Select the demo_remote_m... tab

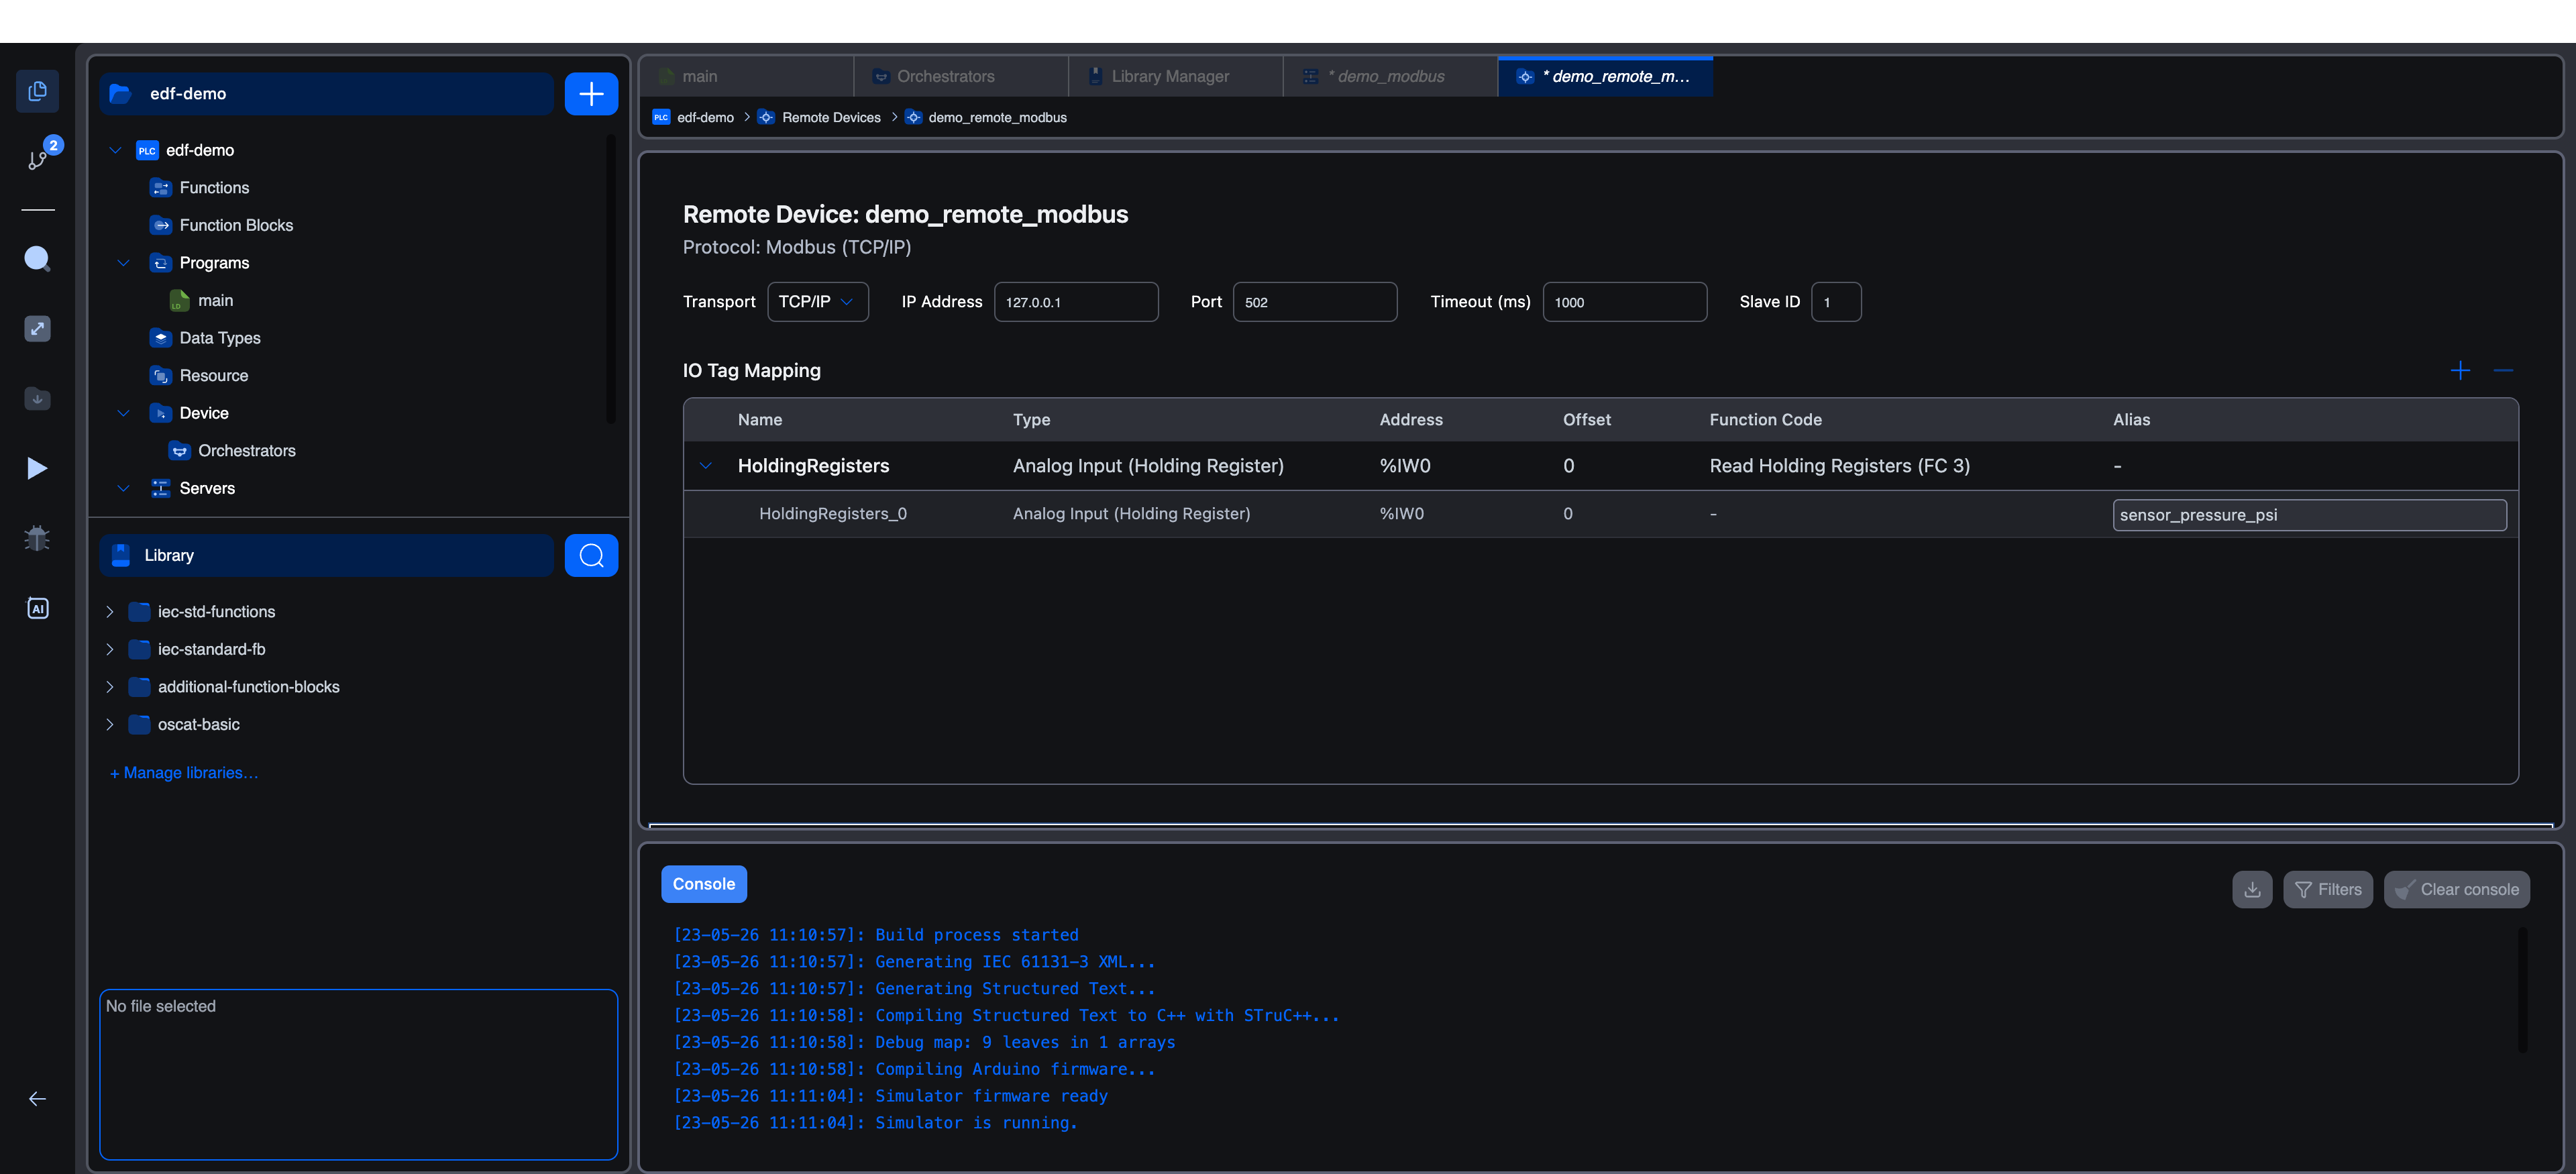click(x=1605, y=77)
